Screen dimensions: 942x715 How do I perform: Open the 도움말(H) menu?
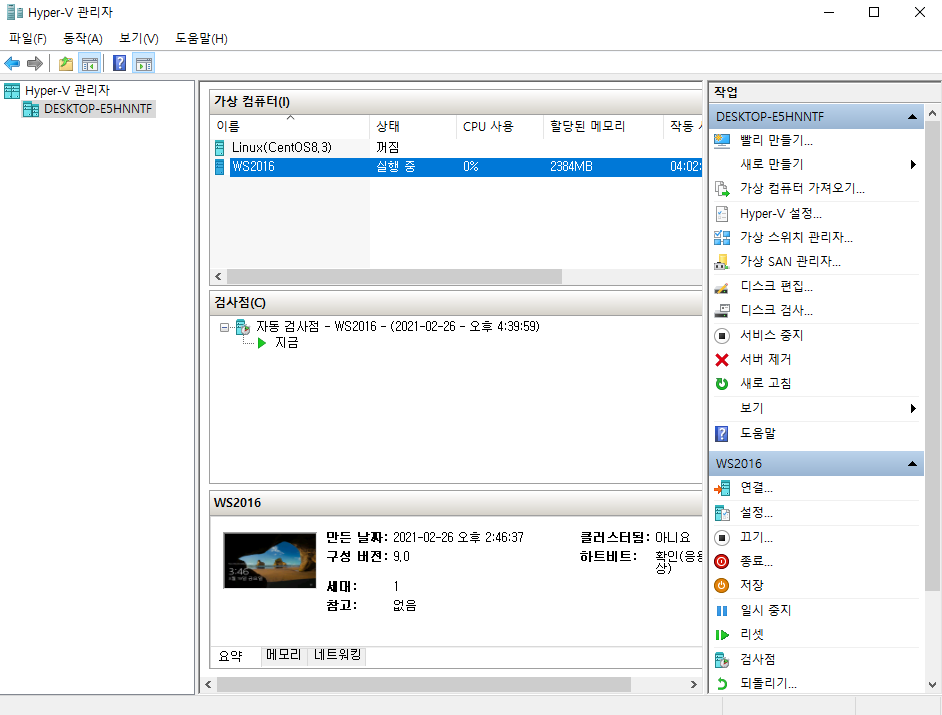(x=201, y=38)
